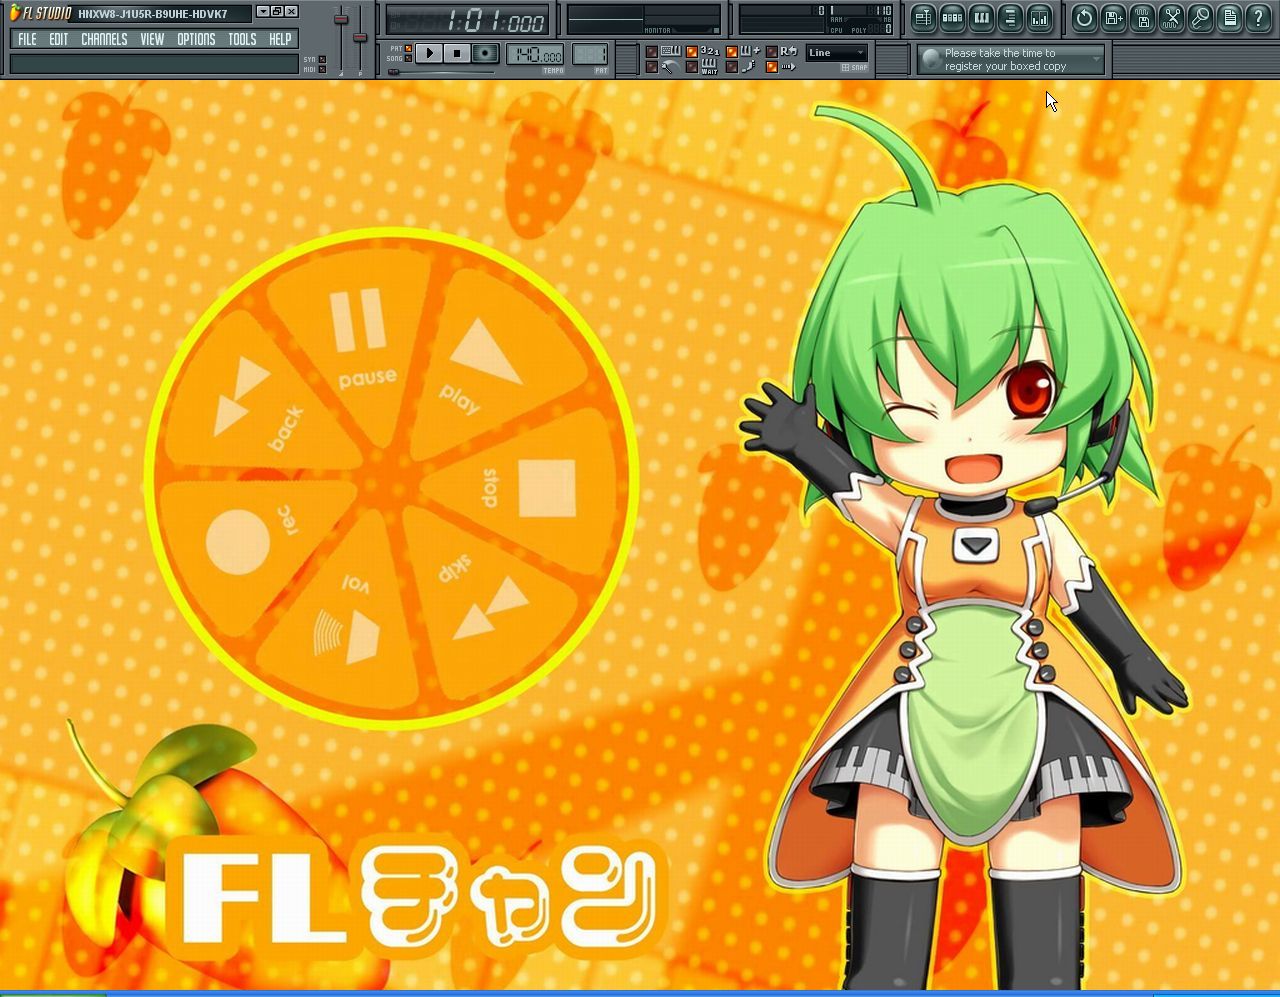Toggle the metronome

click(652, 67)
